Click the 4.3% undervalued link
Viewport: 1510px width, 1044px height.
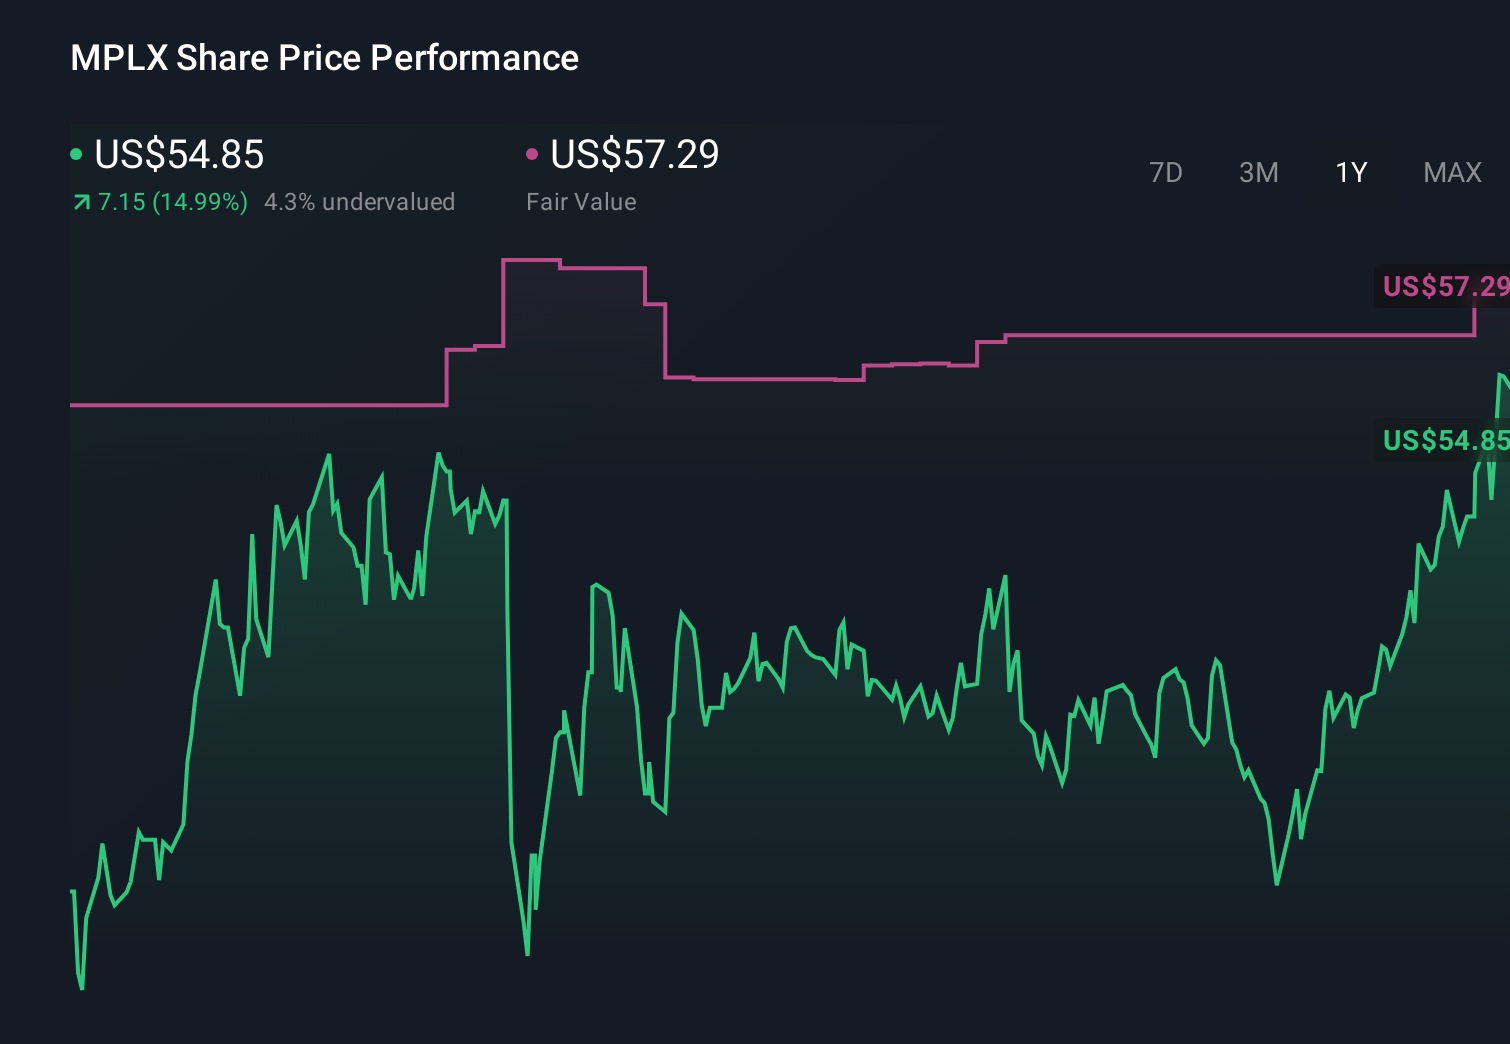click(360, 201)
